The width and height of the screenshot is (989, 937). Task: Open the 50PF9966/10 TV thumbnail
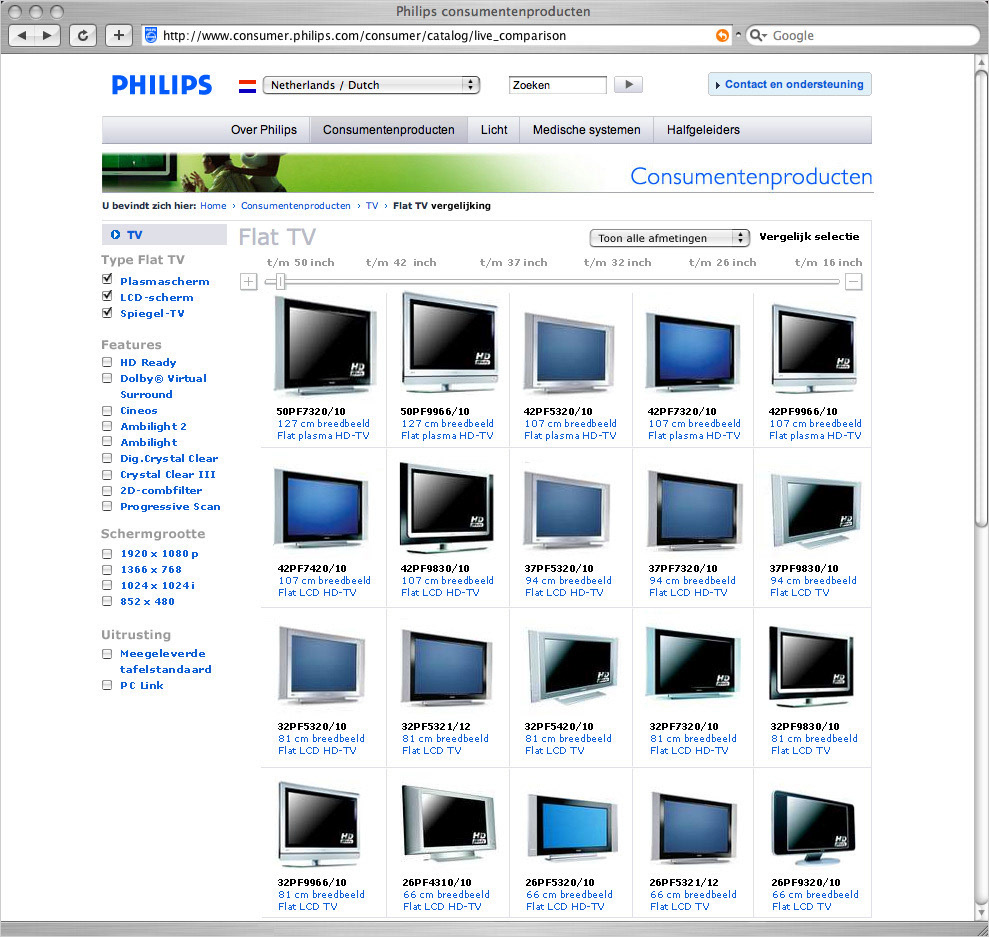point(449,342)
